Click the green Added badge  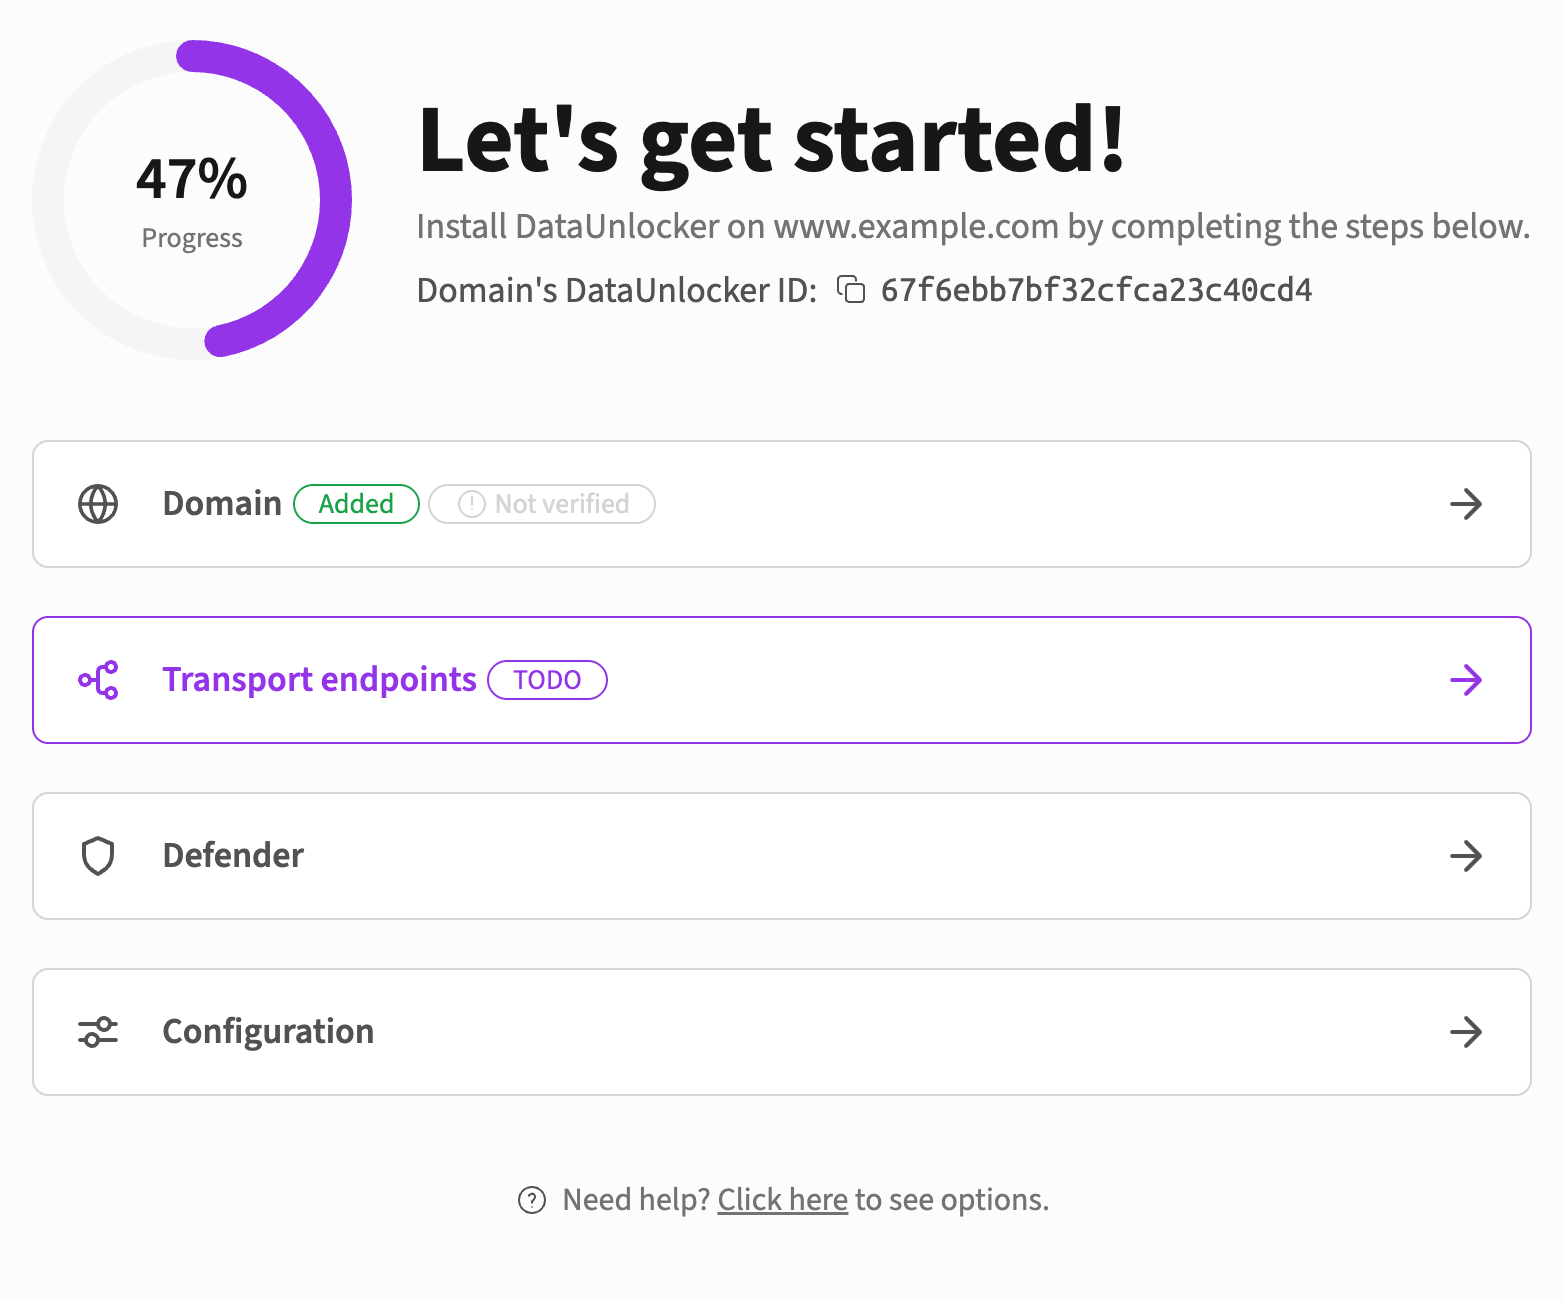(x=356, y=504)
